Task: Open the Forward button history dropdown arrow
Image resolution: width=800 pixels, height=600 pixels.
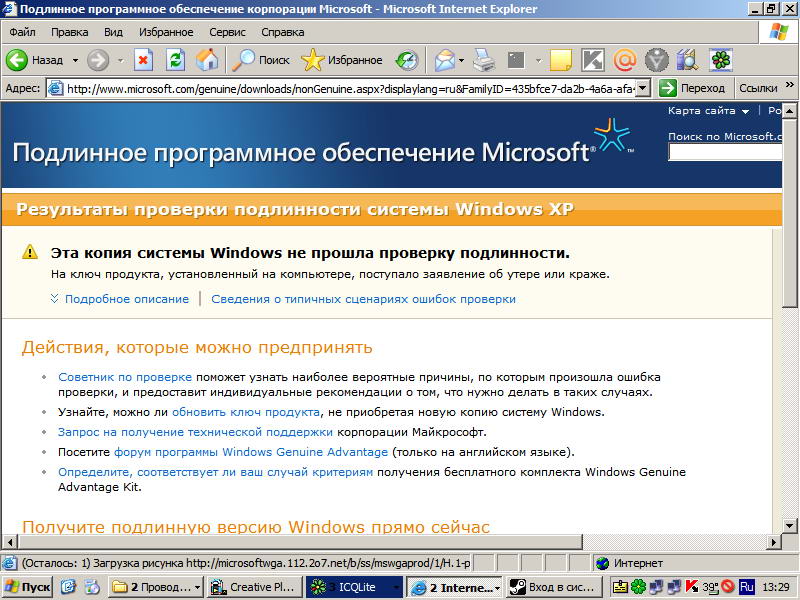Action: coord(120,60)
